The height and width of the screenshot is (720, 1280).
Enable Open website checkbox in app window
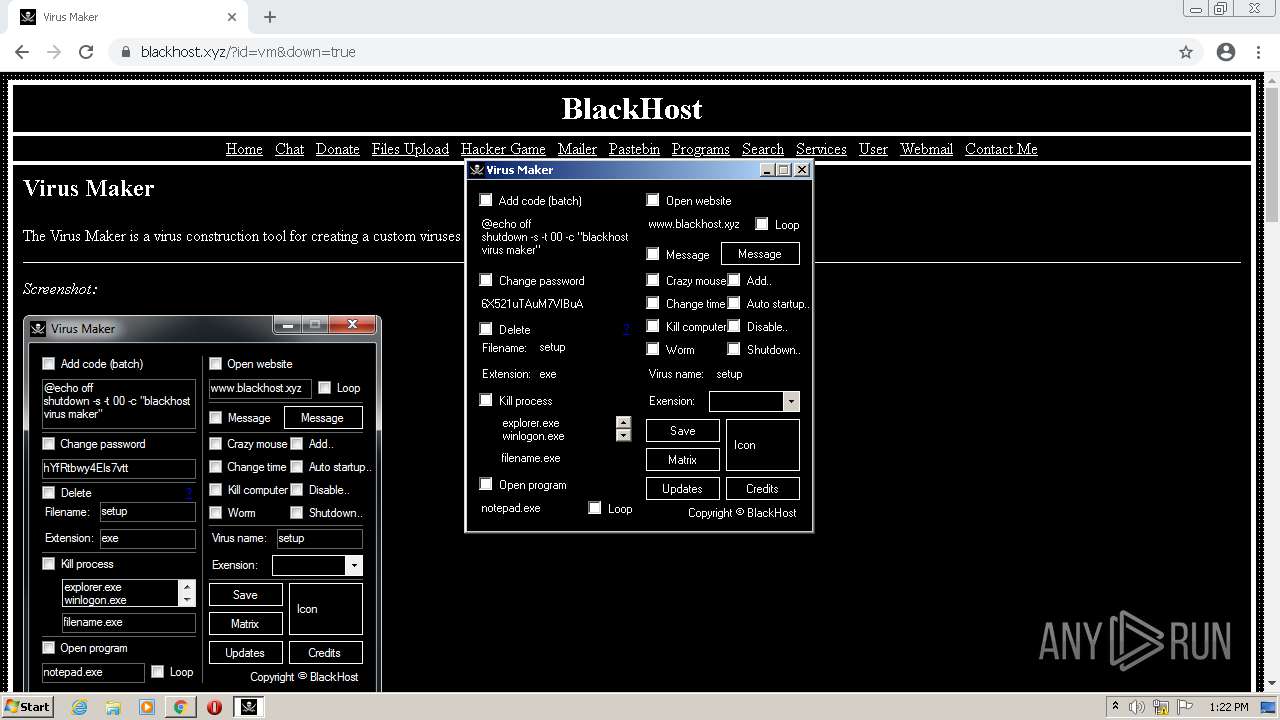click(653, 200)
